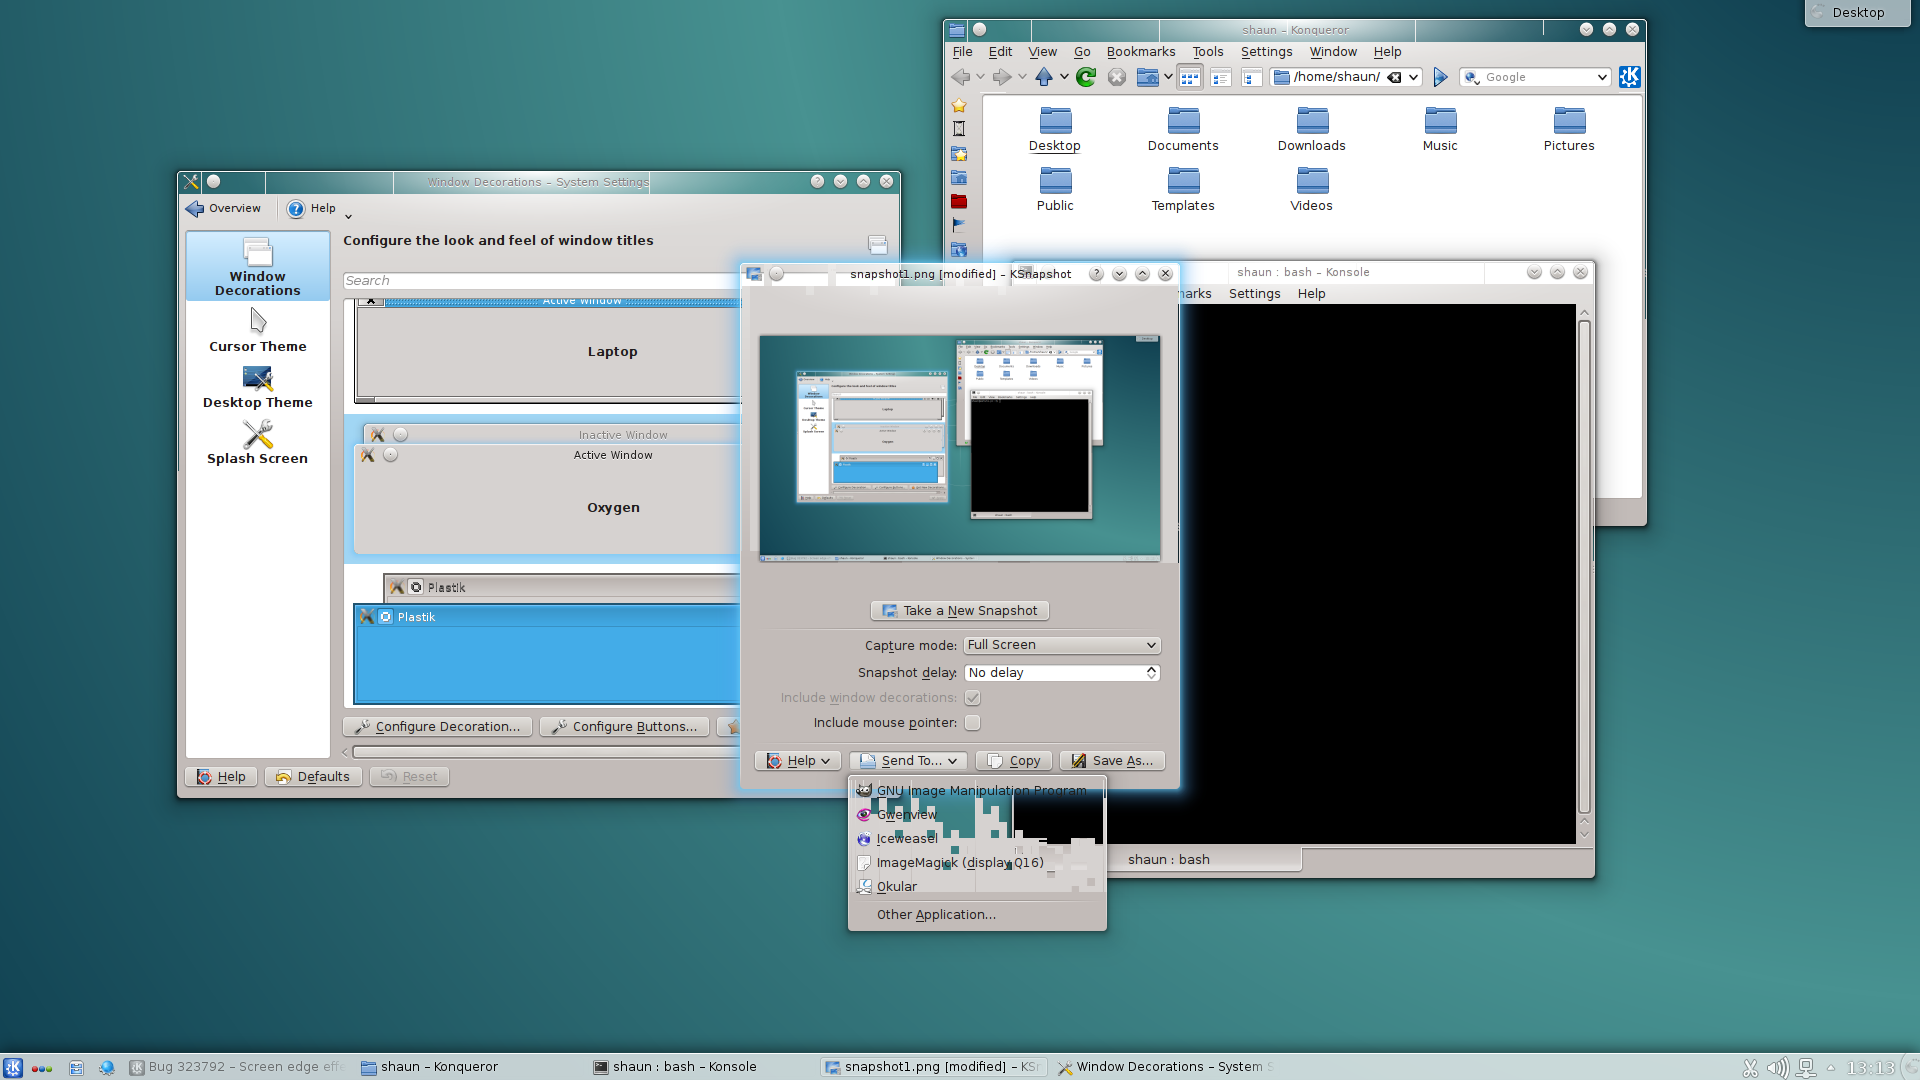1920x1080 pixels.
Task: Show hidden system tray icons arrow
Action: point(1831,1067)
